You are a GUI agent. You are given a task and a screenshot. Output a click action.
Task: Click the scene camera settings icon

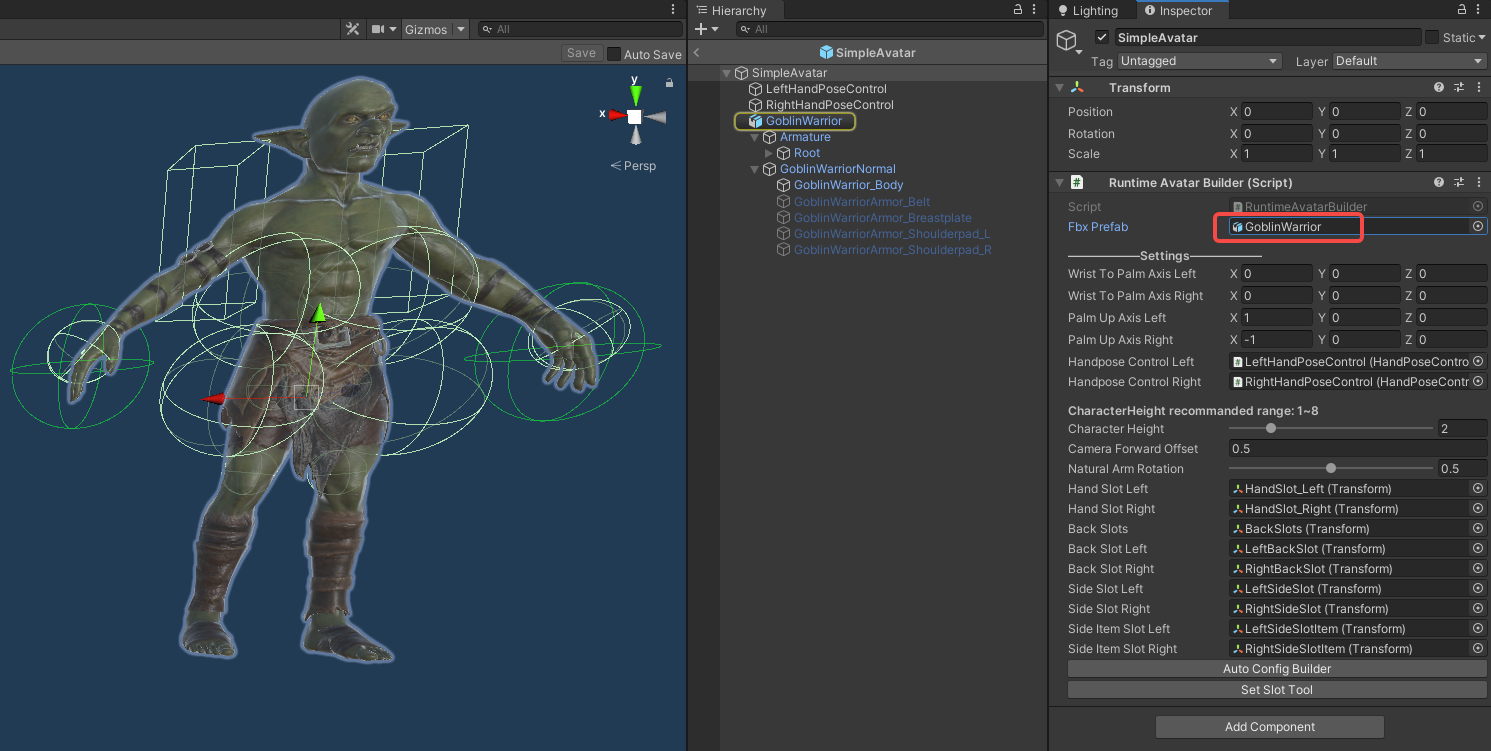click(379, 29)
